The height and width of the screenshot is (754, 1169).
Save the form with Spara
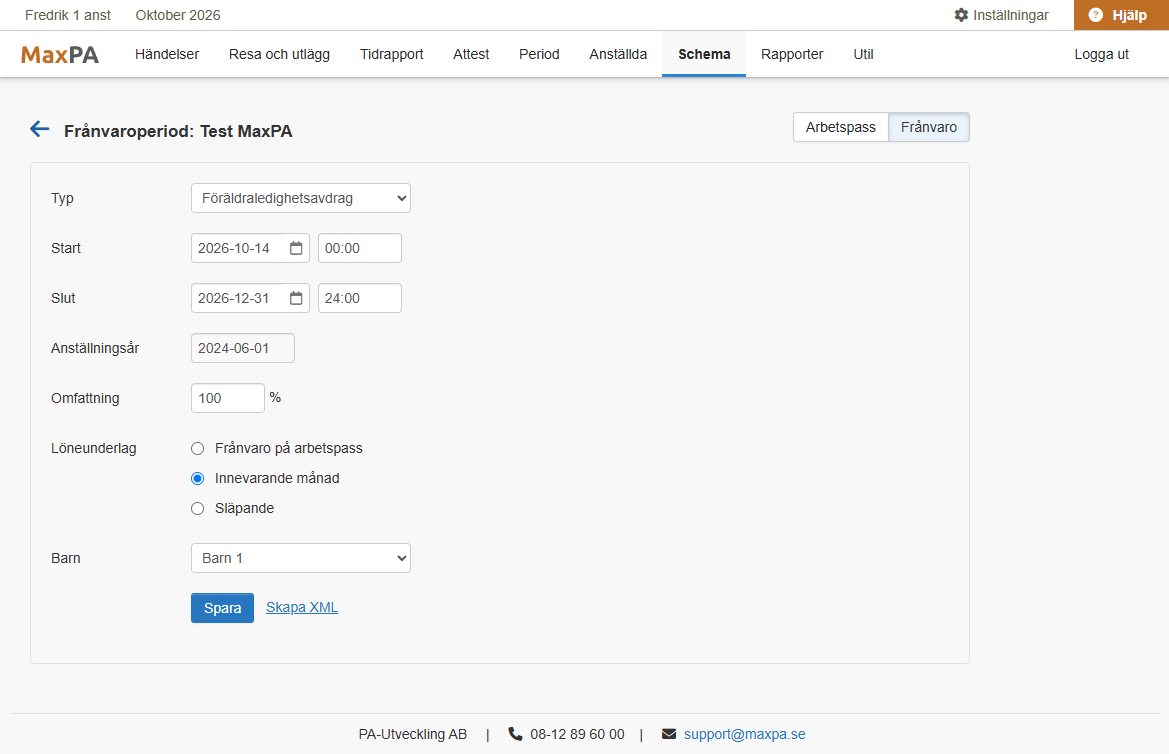(222, 608)
